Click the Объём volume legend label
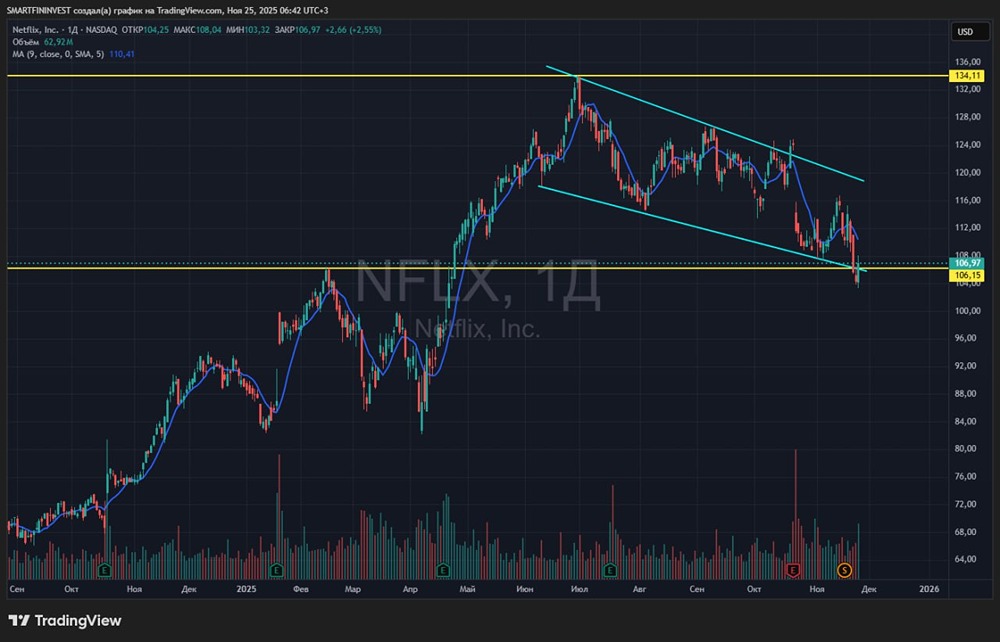Screen dimensions: 1000x642 coord(26,41)
